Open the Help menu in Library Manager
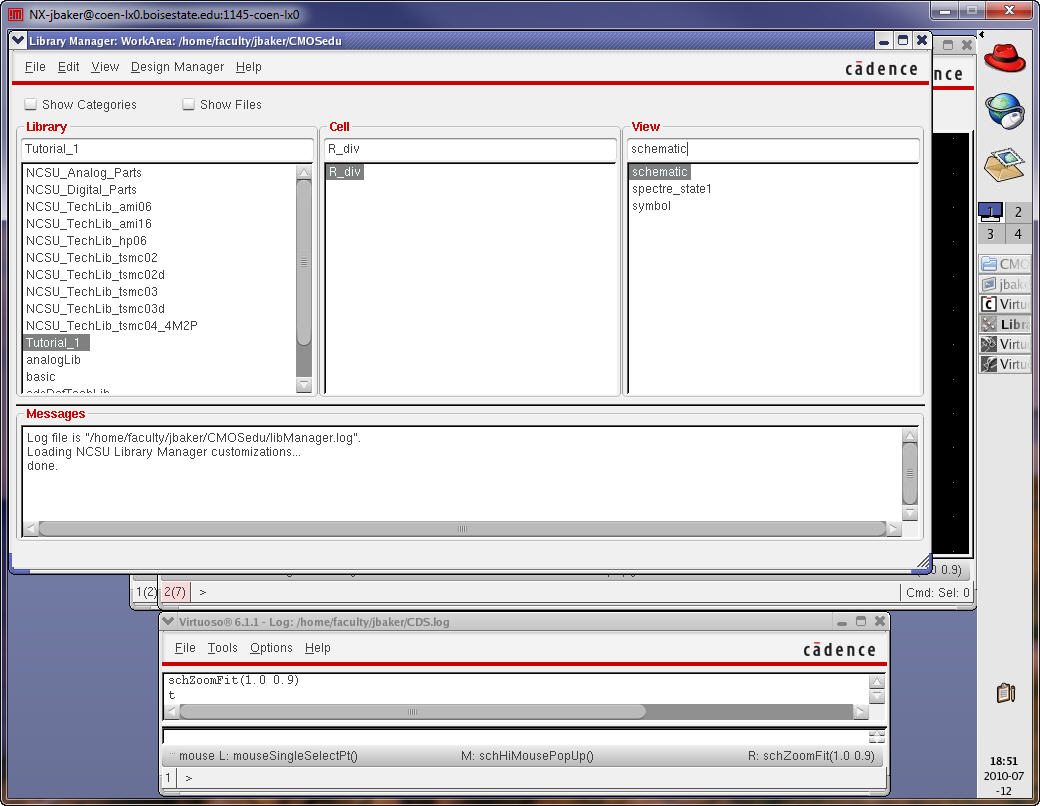Image resolution: width=1040 pixels, height=806 pixels. click(x=249, y=67)
